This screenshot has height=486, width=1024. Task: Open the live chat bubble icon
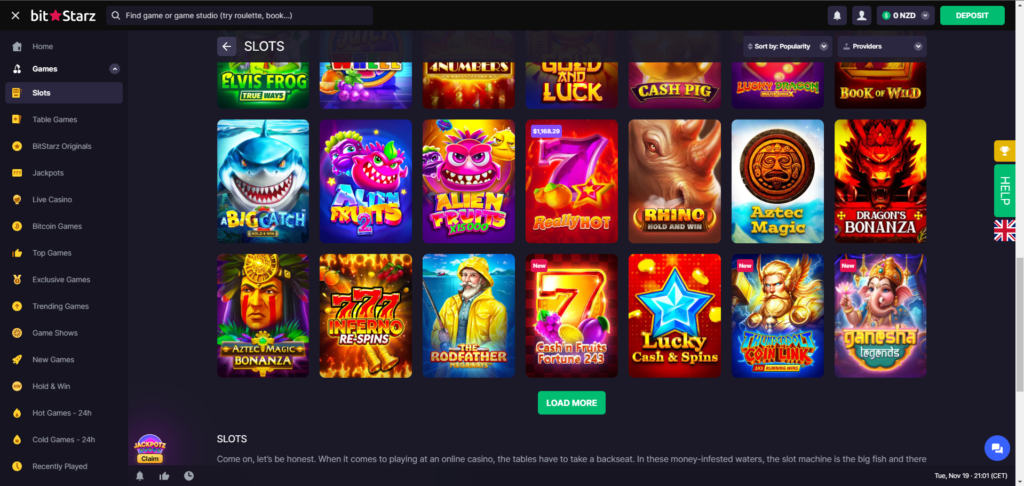pyautogui.click(x=997, y=448)
